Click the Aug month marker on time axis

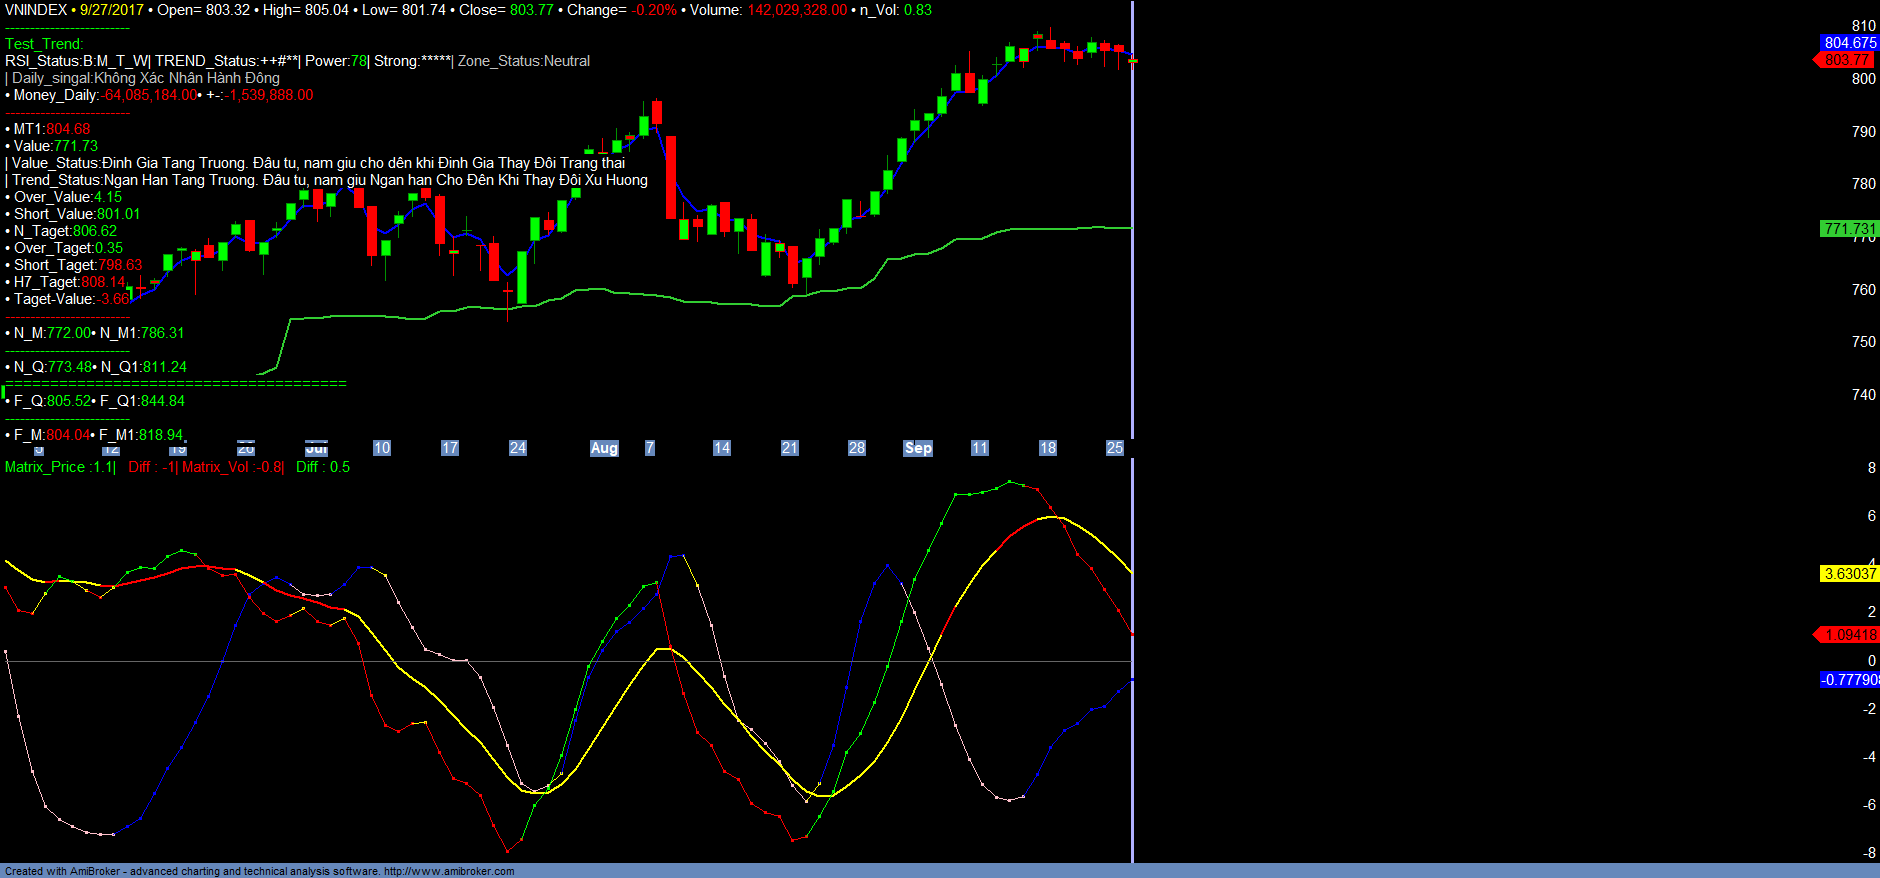[x=604, y=448]
